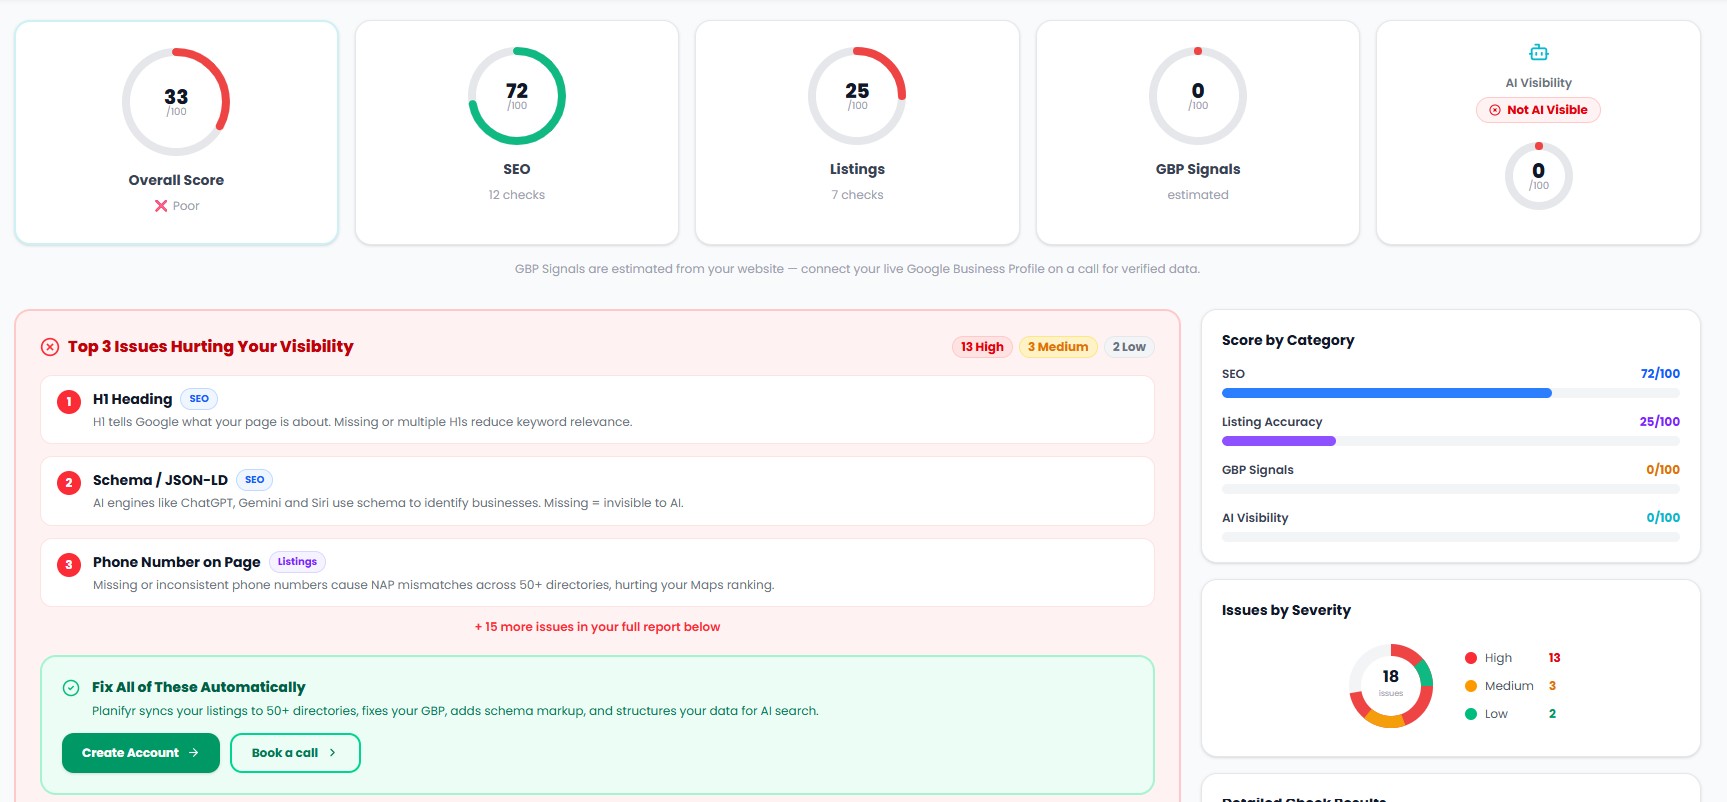Click the AI Visibility robot icon

(x=1538, y=52)
